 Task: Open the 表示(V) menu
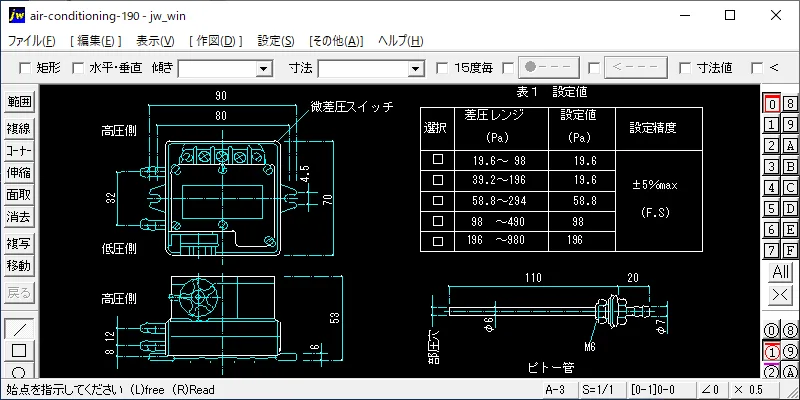click(155, 41)
